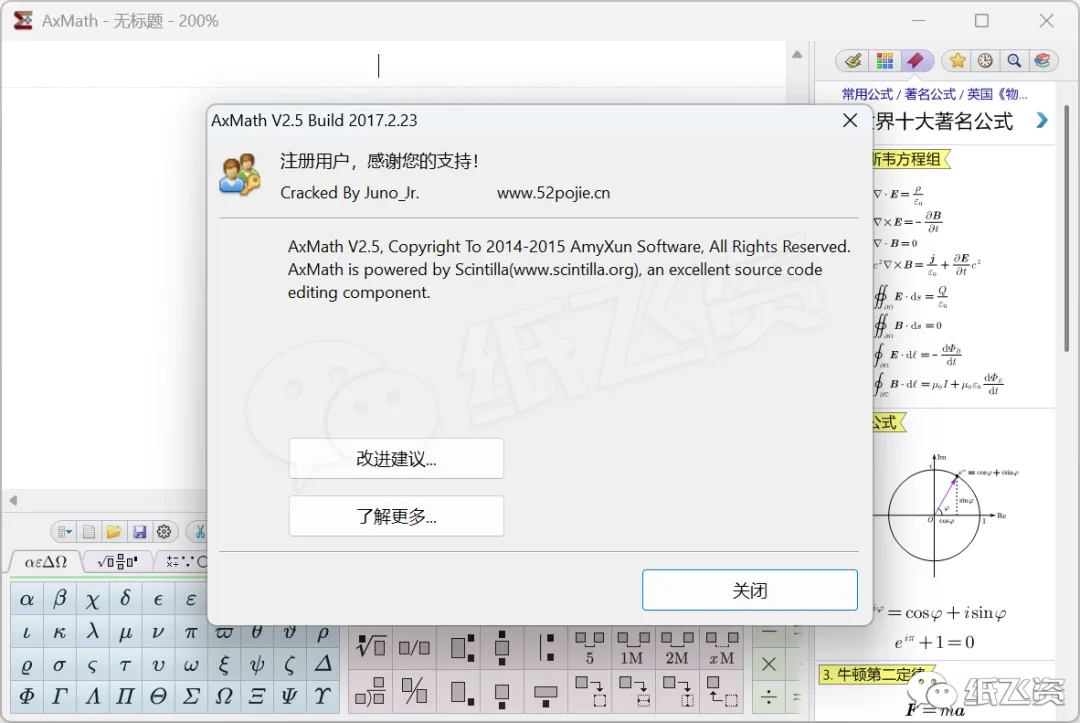
Task: Insert the psi ψ symbol
Action: (257, 664)
